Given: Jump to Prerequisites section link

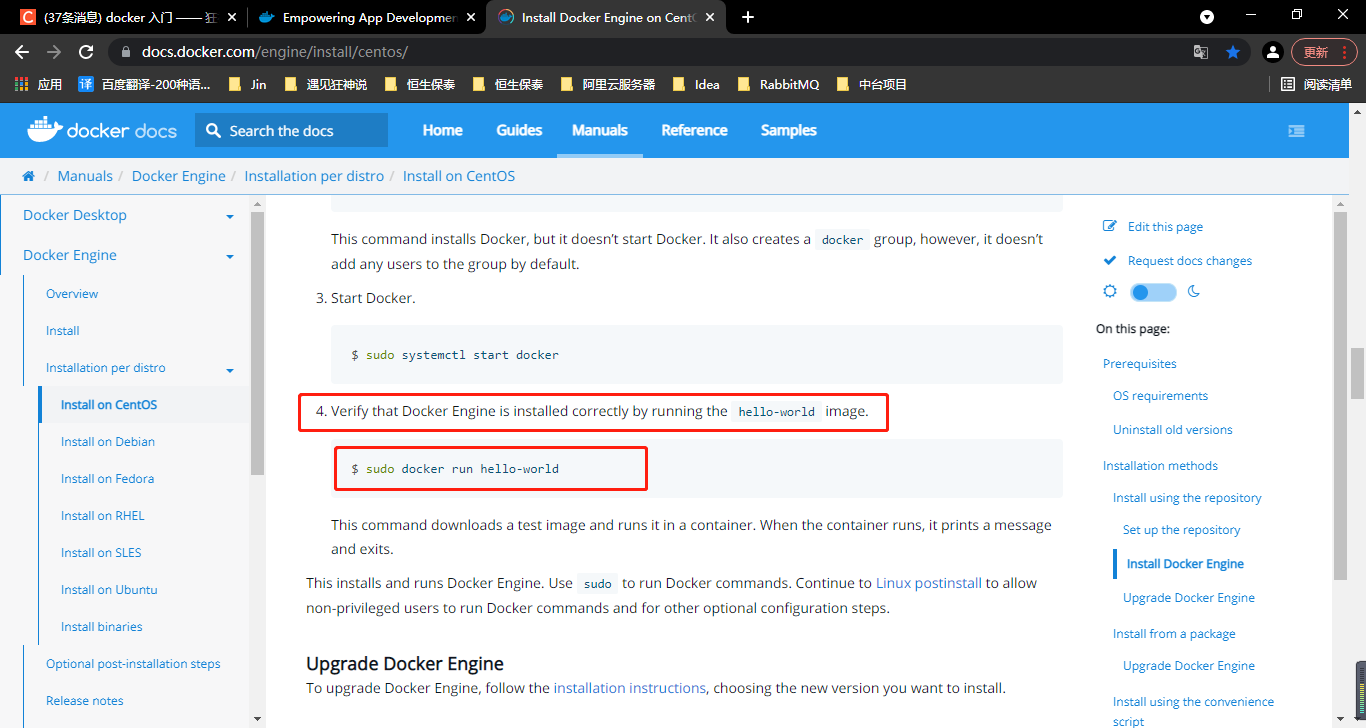Looking at the screenshot, I should click(x=1139, y=364).
